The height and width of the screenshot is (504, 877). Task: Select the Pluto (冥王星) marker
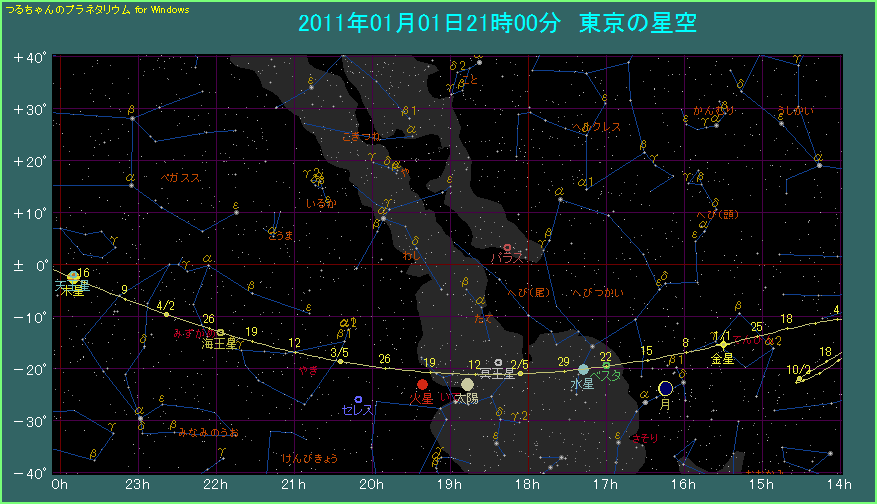point(498,362)
